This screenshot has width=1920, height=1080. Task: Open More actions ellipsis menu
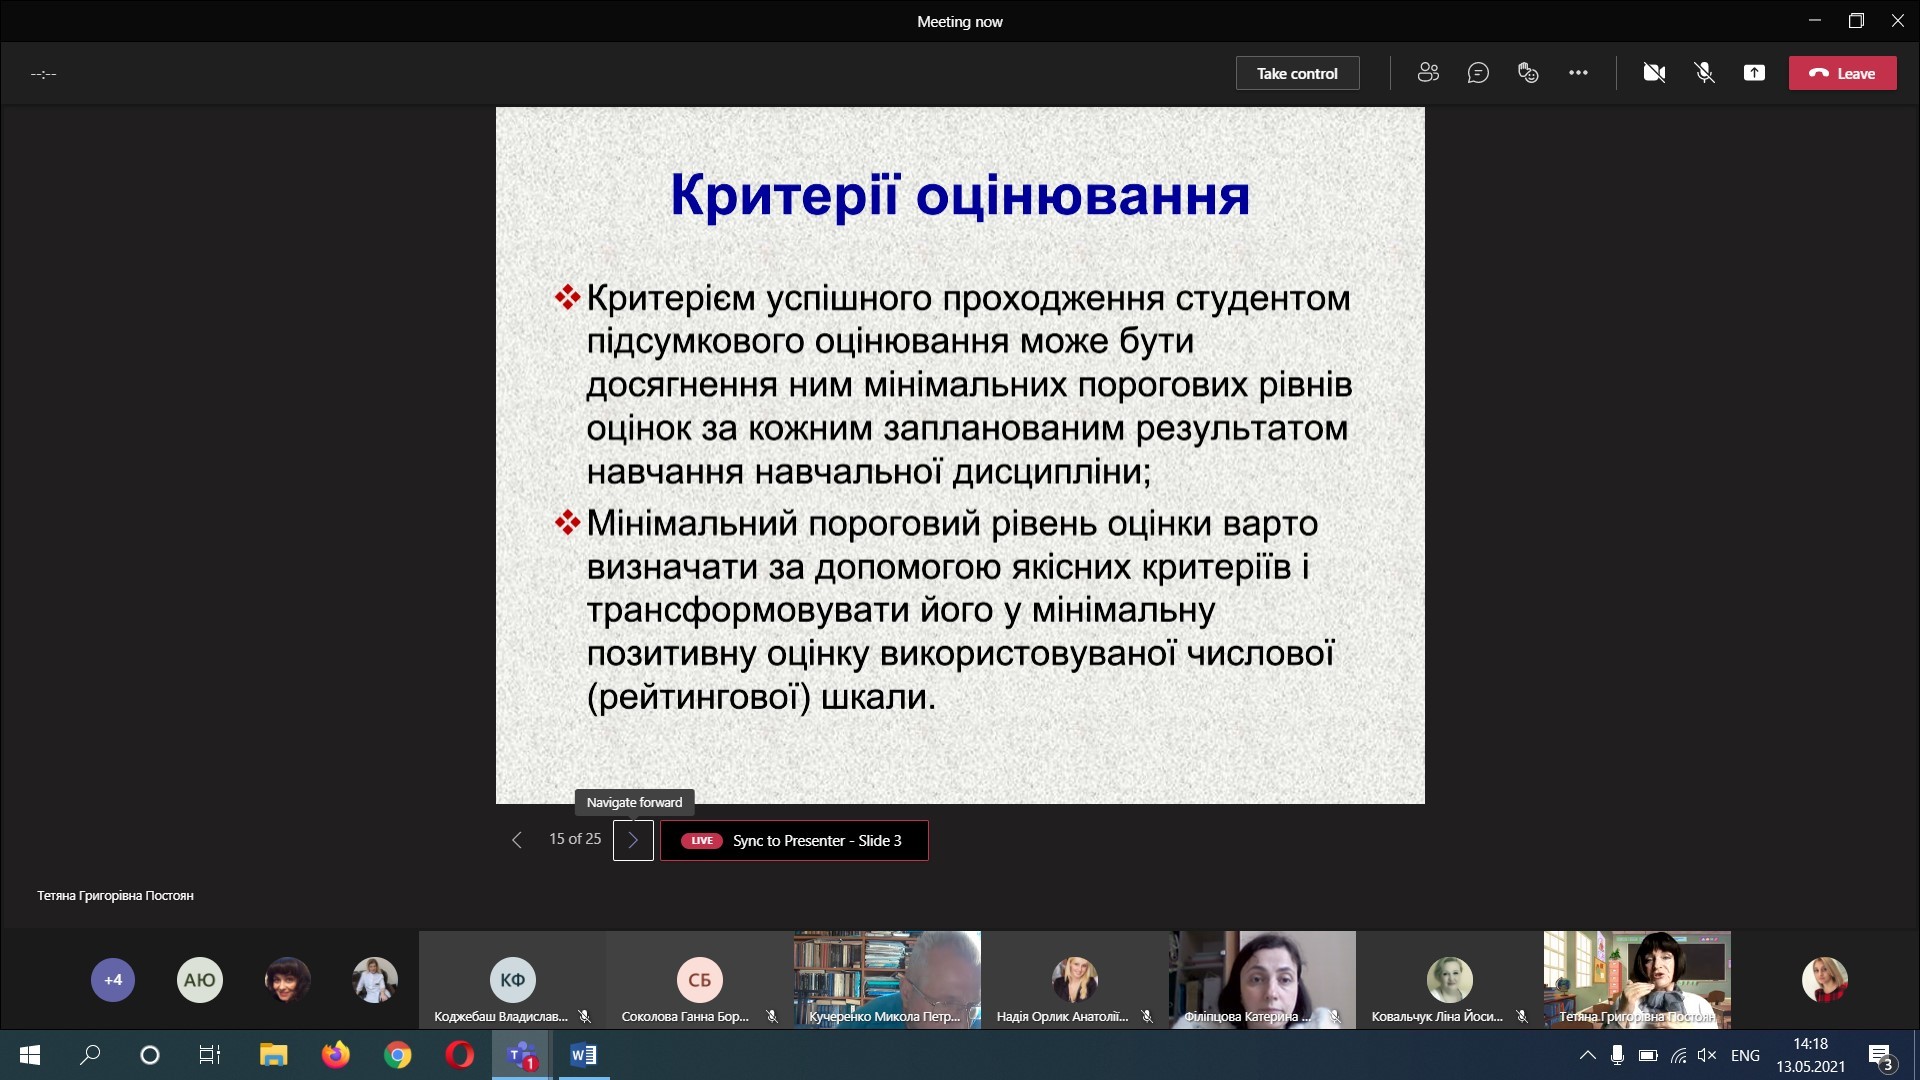point(1578,73)
